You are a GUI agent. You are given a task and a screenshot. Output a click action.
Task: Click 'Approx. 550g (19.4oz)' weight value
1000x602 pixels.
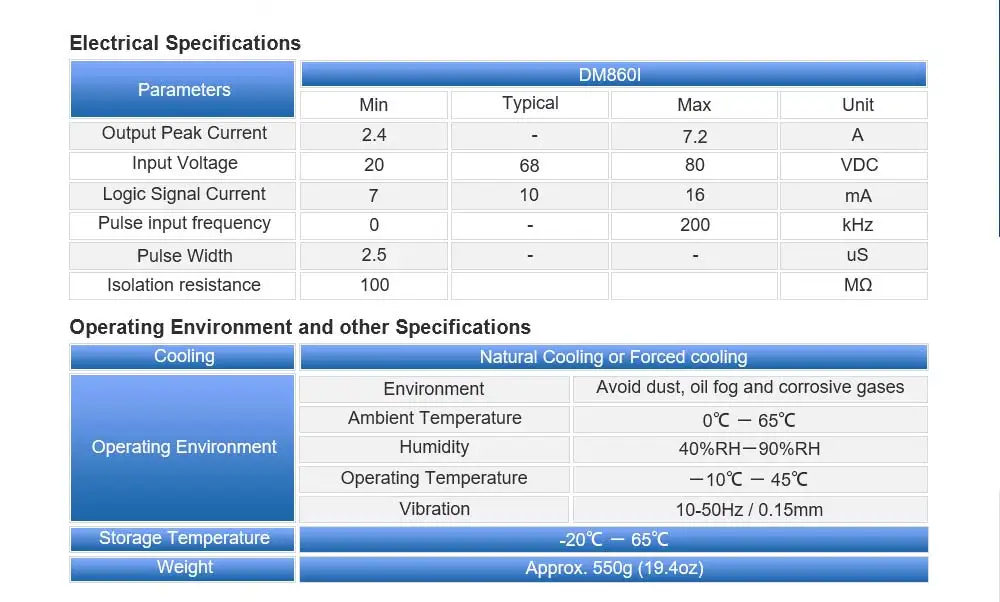pyautogui.click(x=614, y=568)
